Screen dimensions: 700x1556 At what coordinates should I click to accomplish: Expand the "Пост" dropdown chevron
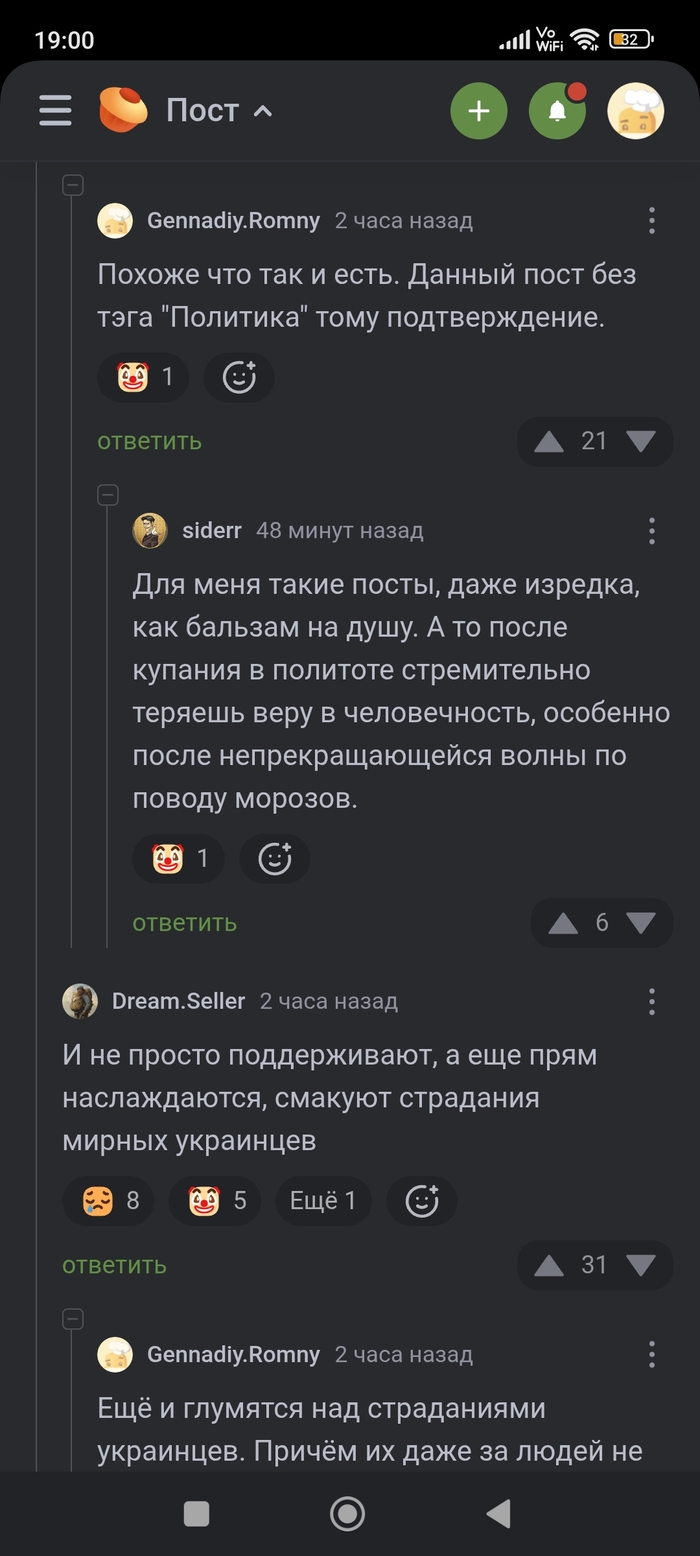[x=263, y=111]
